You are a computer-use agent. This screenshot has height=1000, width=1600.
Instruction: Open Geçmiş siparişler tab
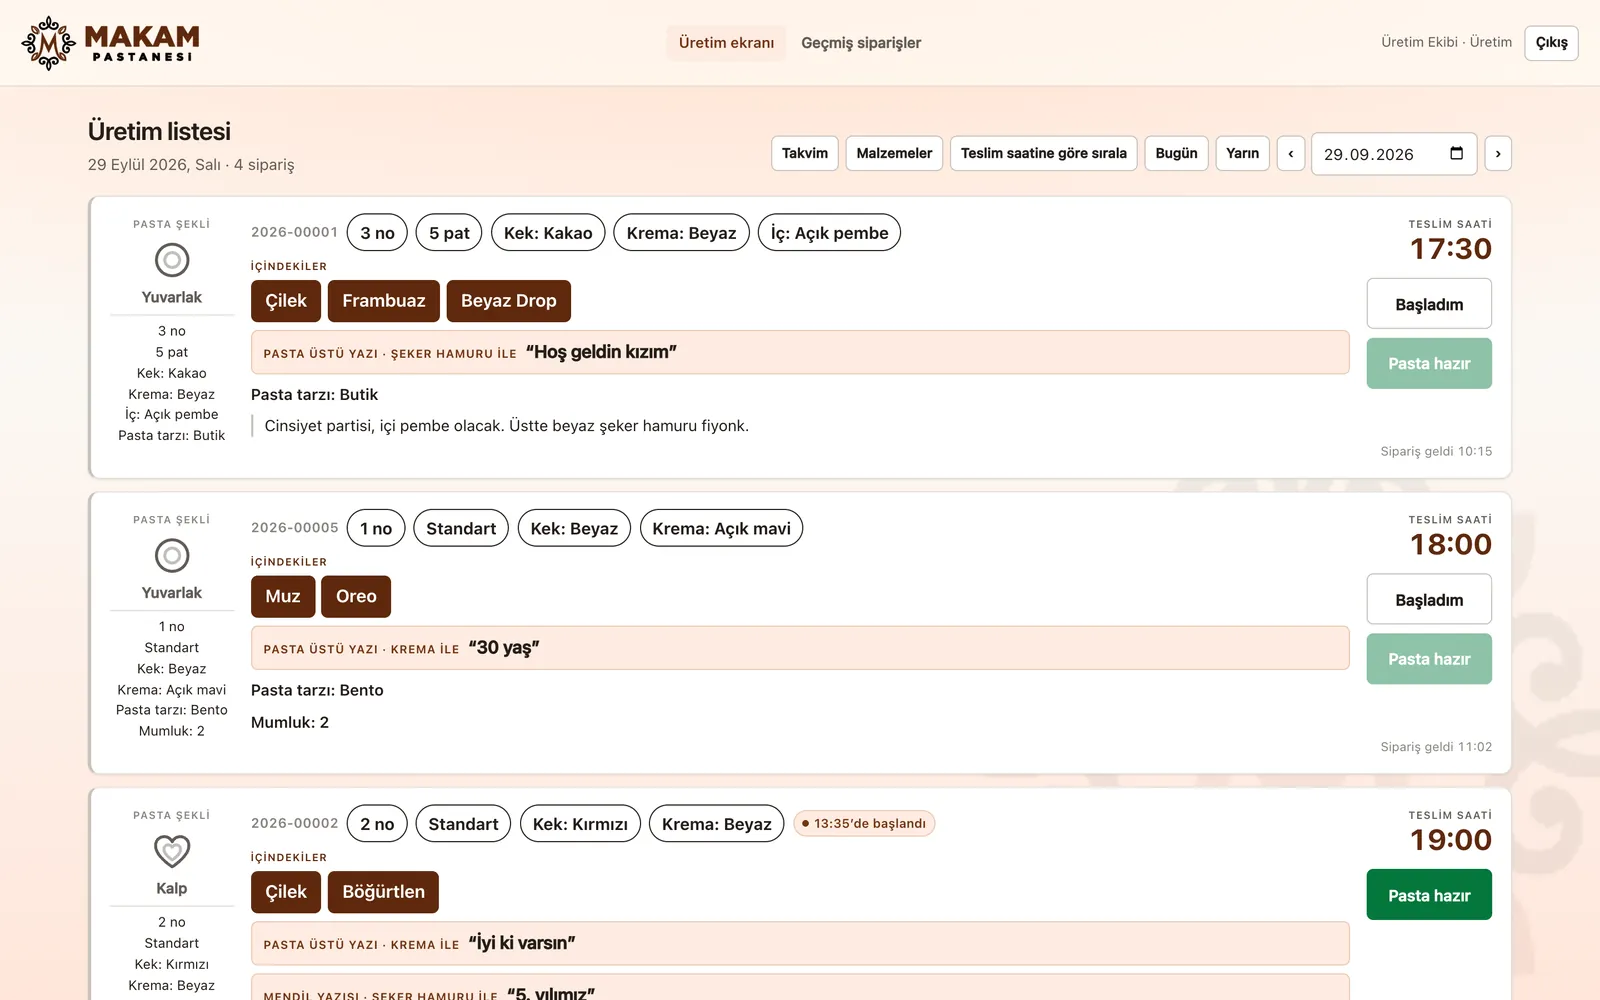pyautogui.click(x=861, y=43)
